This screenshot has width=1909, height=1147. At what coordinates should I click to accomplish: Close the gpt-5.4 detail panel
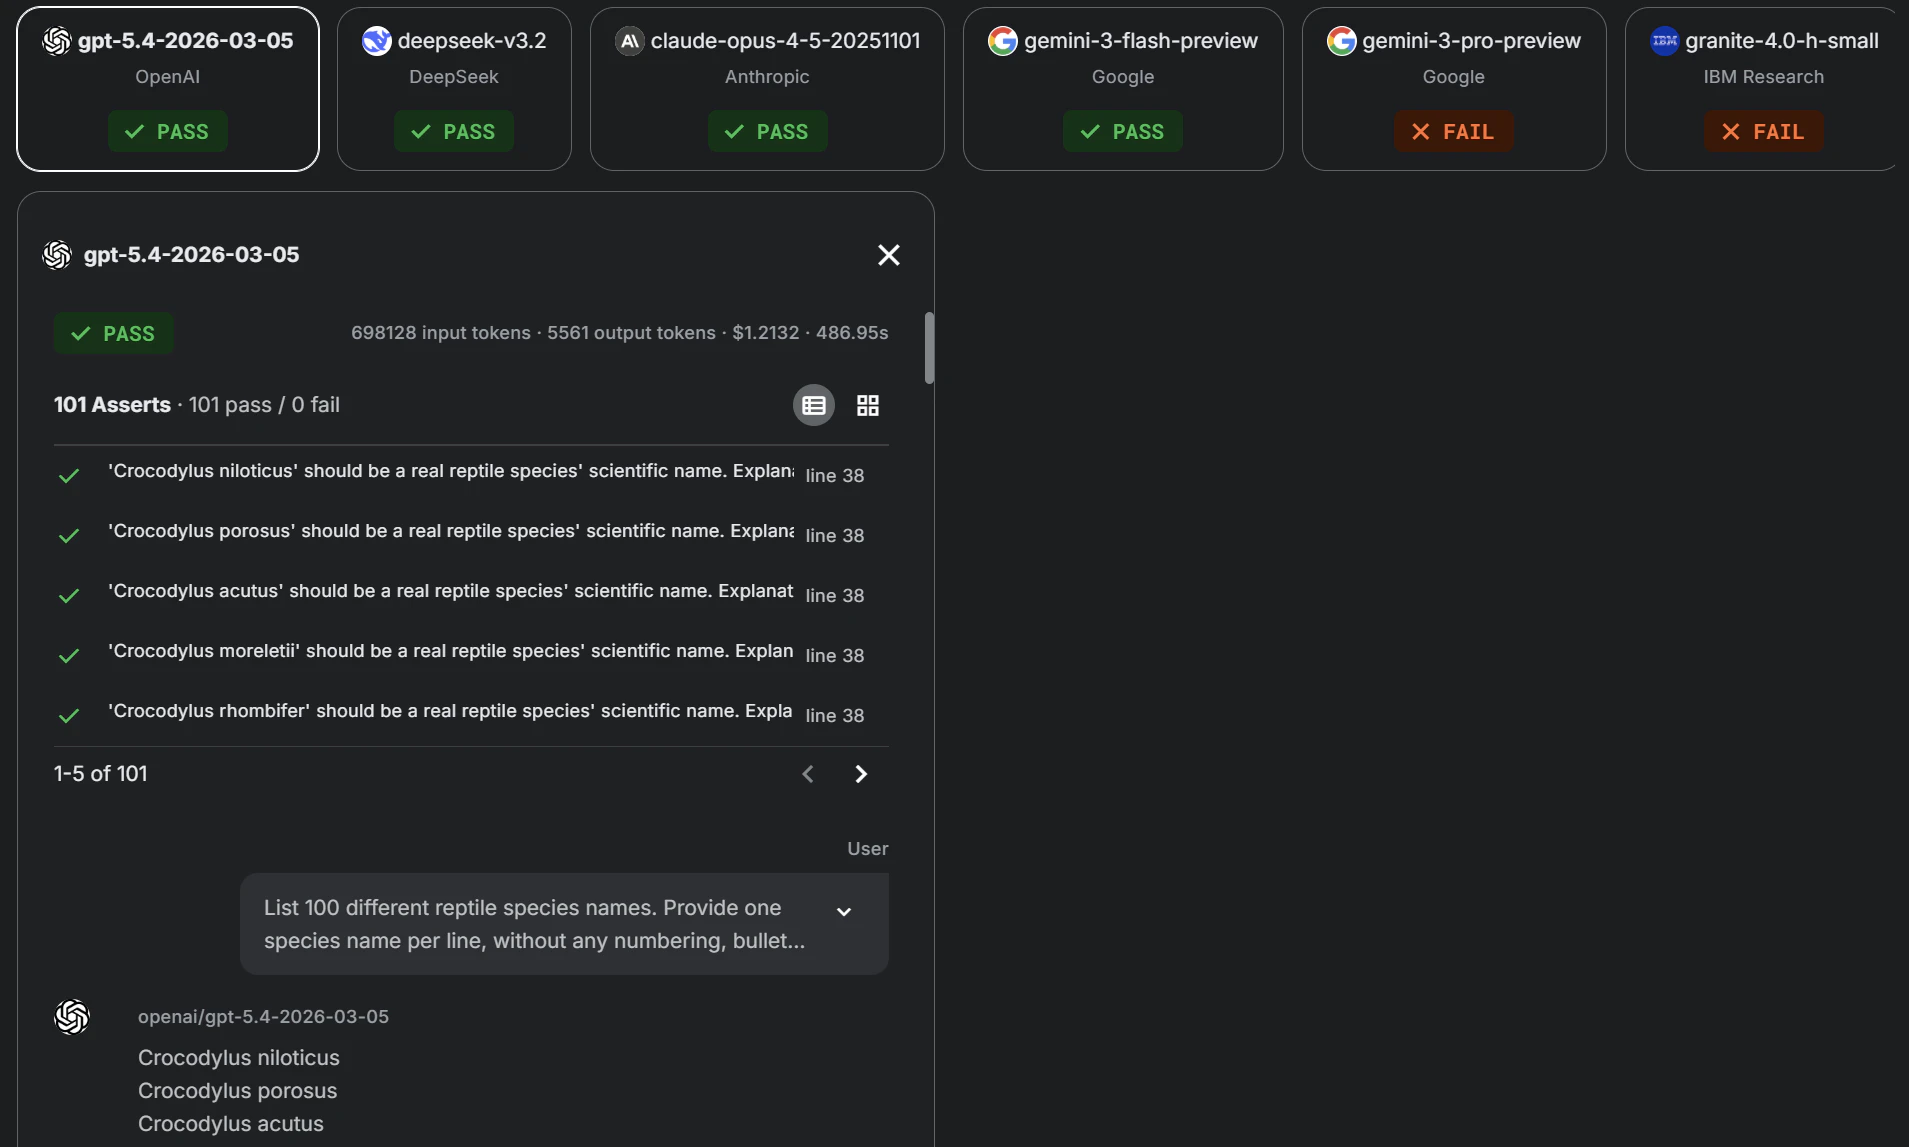[889, 255]
